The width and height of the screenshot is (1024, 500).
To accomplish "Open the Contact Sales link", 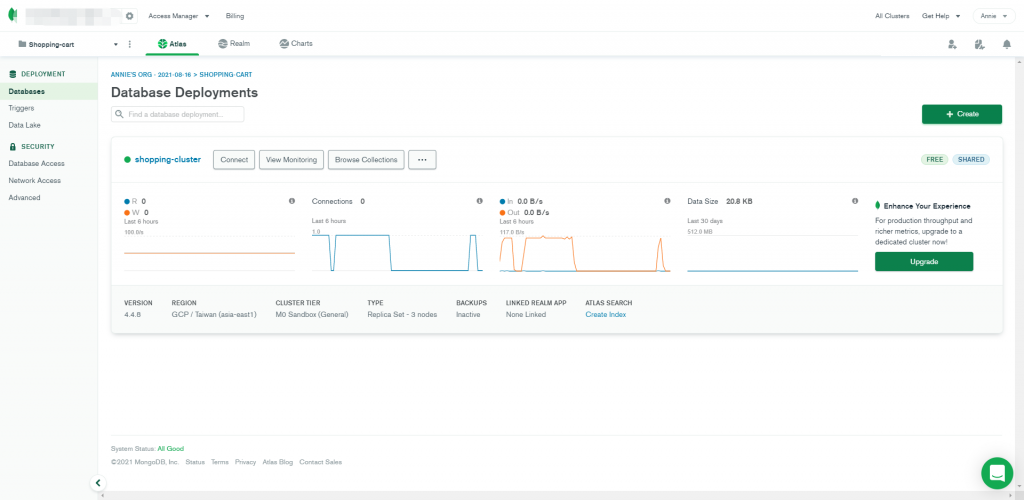I will pos(321,462).
